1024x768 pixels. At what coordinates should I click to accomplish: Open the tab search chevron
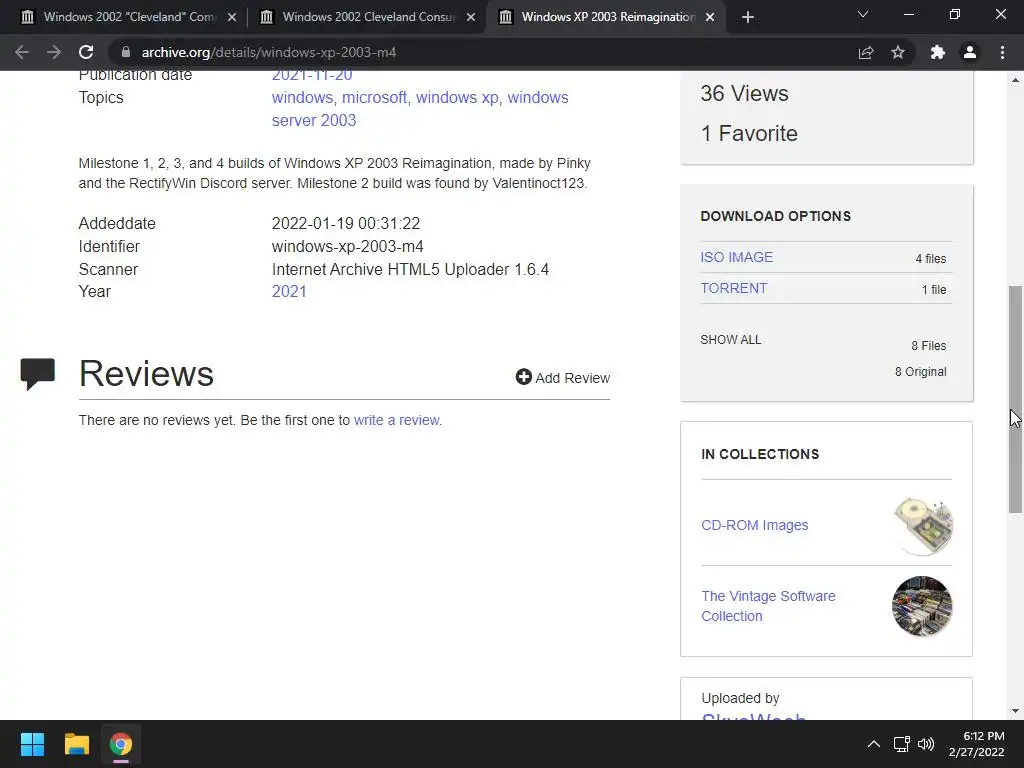click(863, 14)
